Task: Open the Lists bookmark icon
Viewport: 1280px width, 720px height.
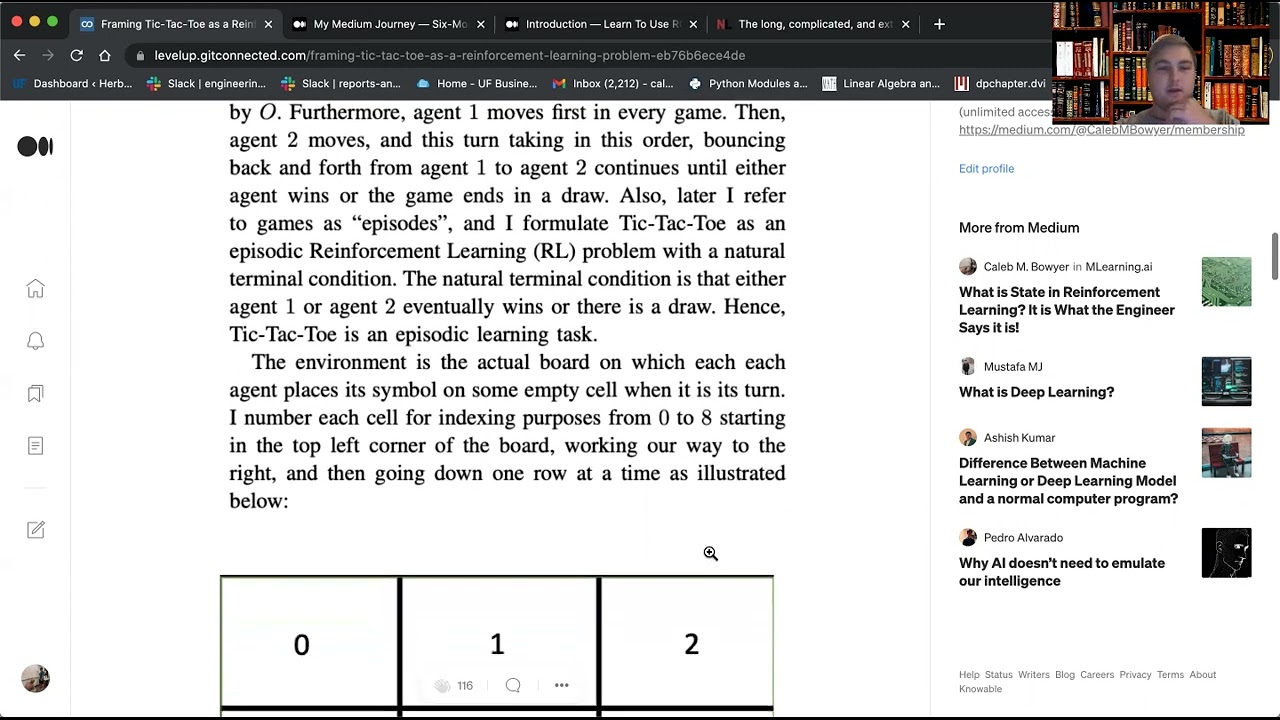Action: (35, 394)
